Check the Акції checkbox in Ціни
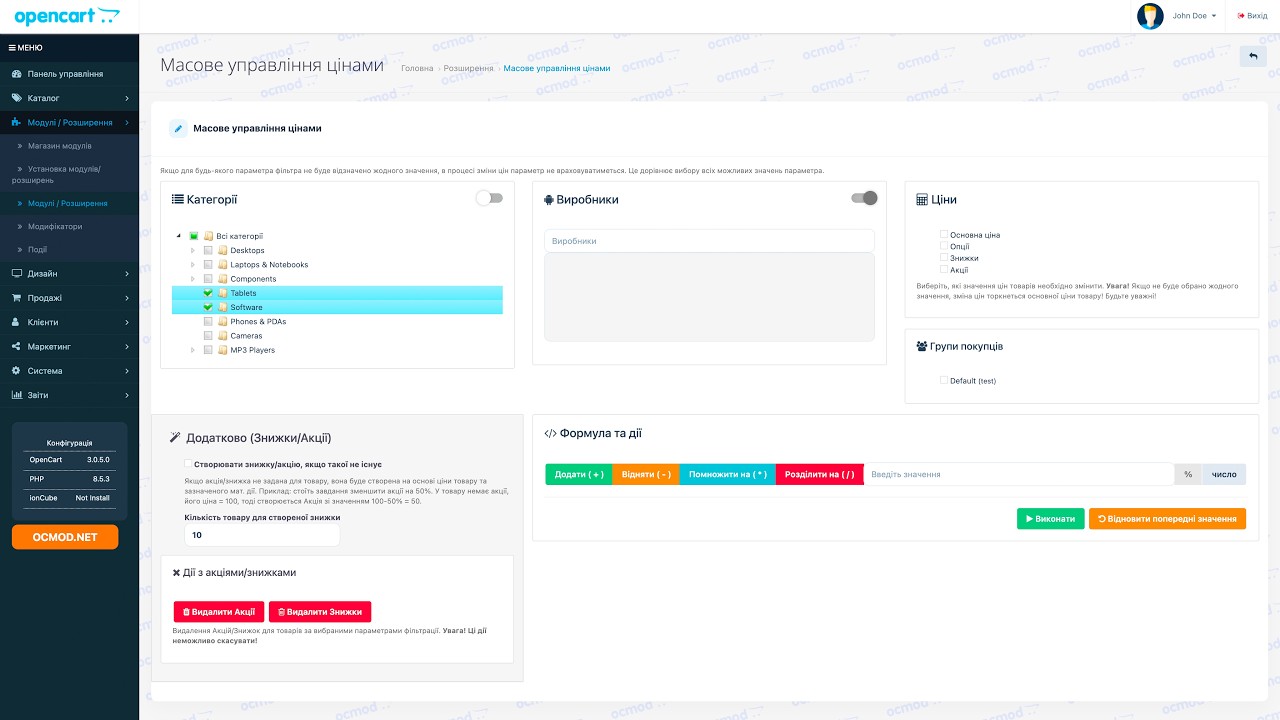Screen dimensions: 1280x720 click(943, 269)
